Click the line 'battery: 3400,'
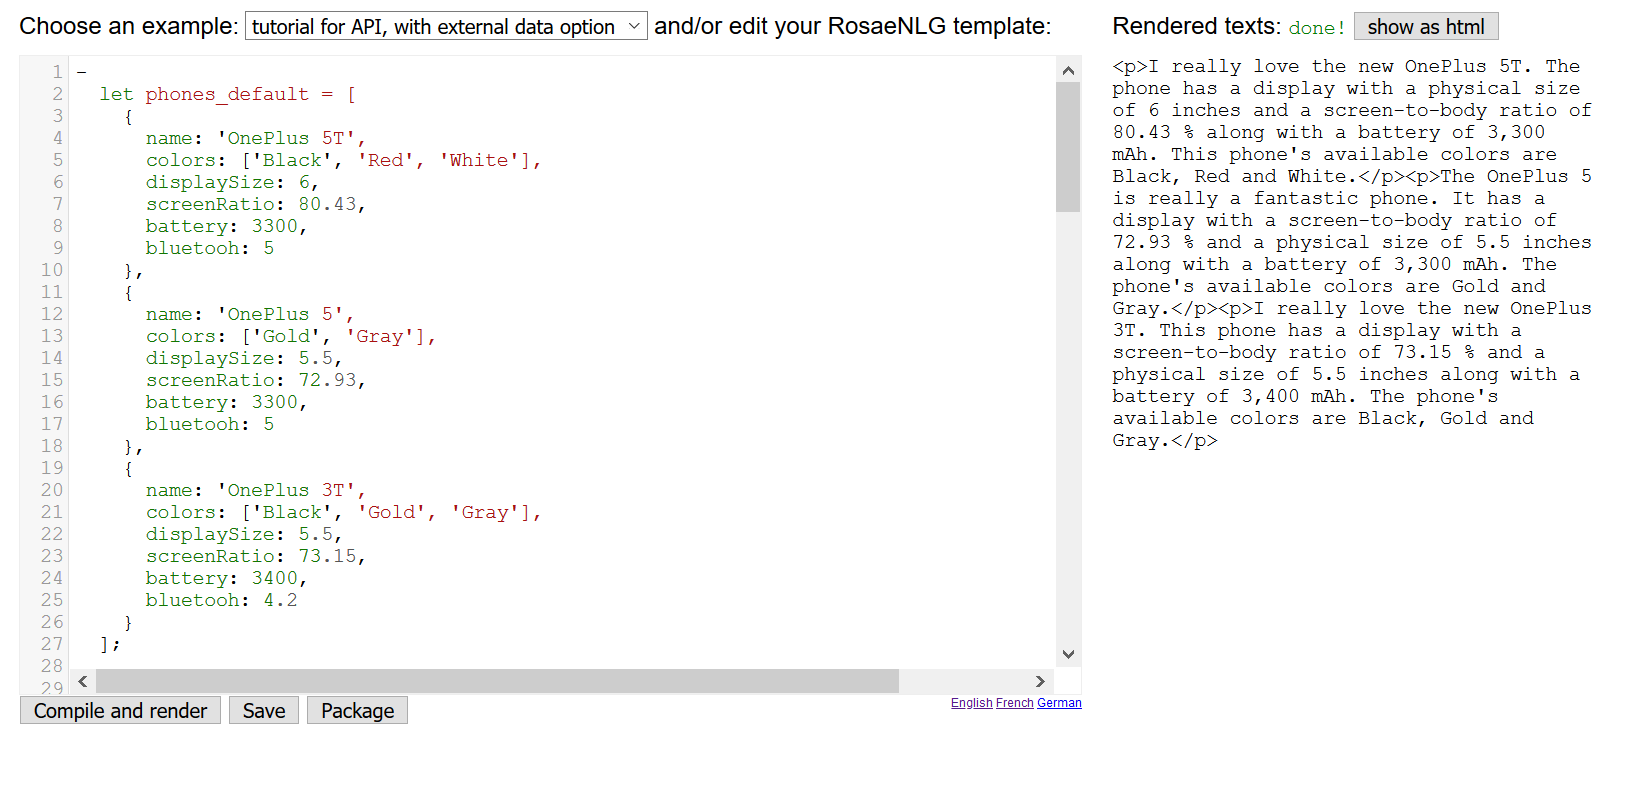This screenshot has width=1643, height=787. (226, 578)
